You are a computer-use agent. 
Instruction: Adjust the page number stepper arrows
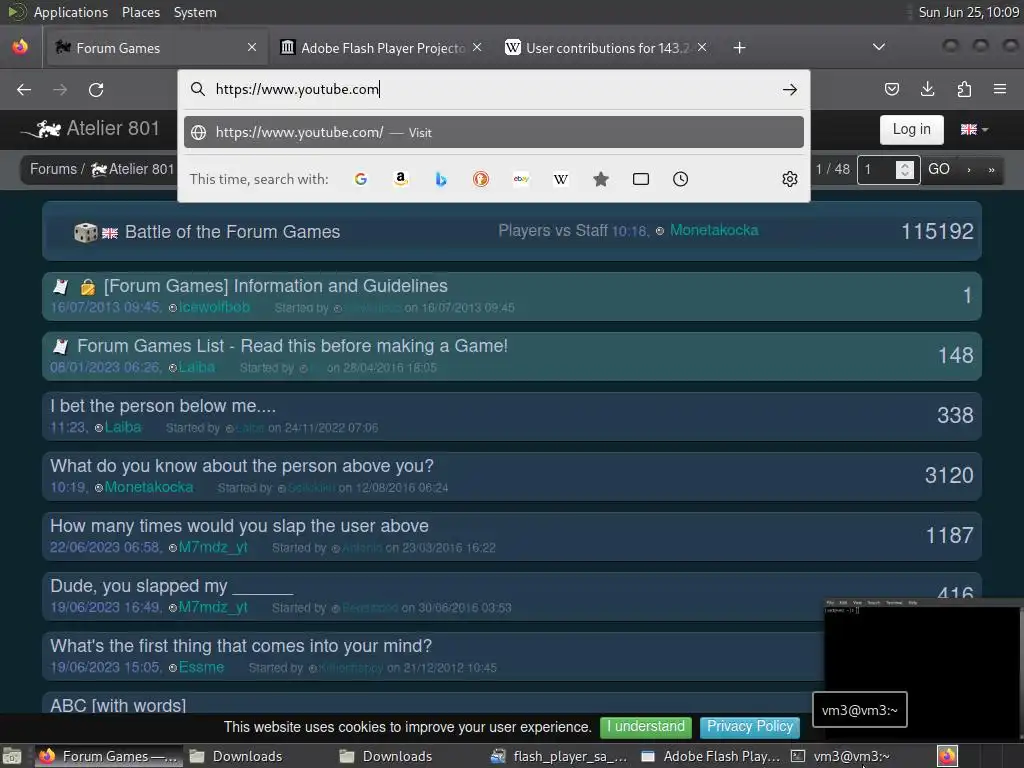click(904, 170)
